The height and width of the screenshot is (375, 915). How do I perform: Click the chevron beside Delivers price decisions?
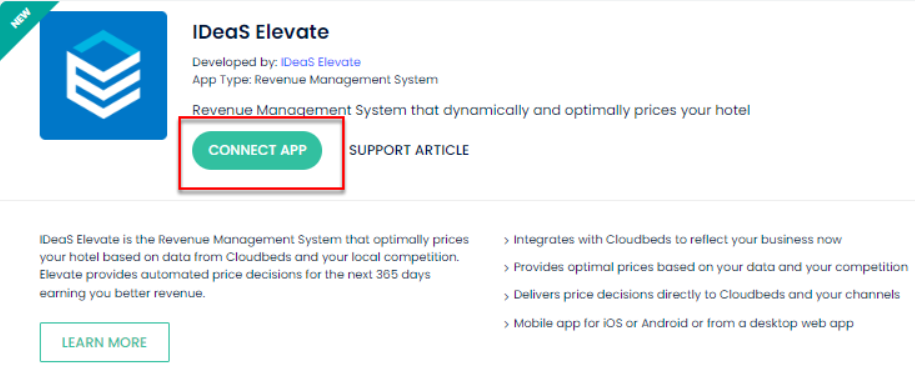506,296
